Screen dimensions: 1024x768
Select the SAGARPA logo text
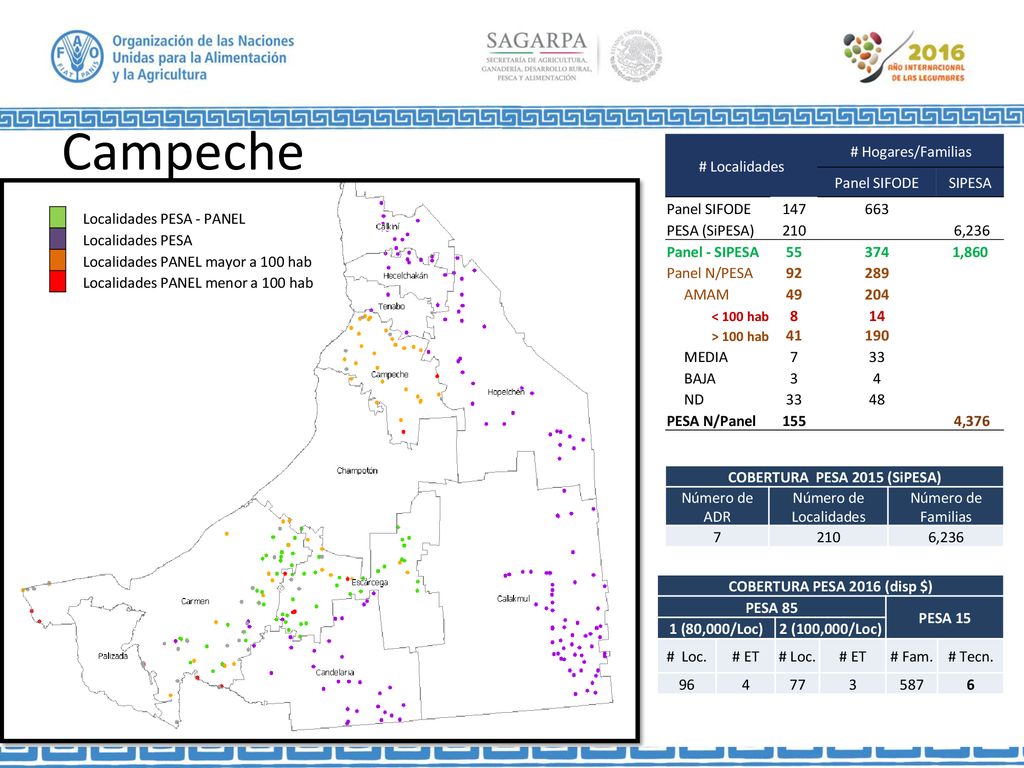coord(537,41)
